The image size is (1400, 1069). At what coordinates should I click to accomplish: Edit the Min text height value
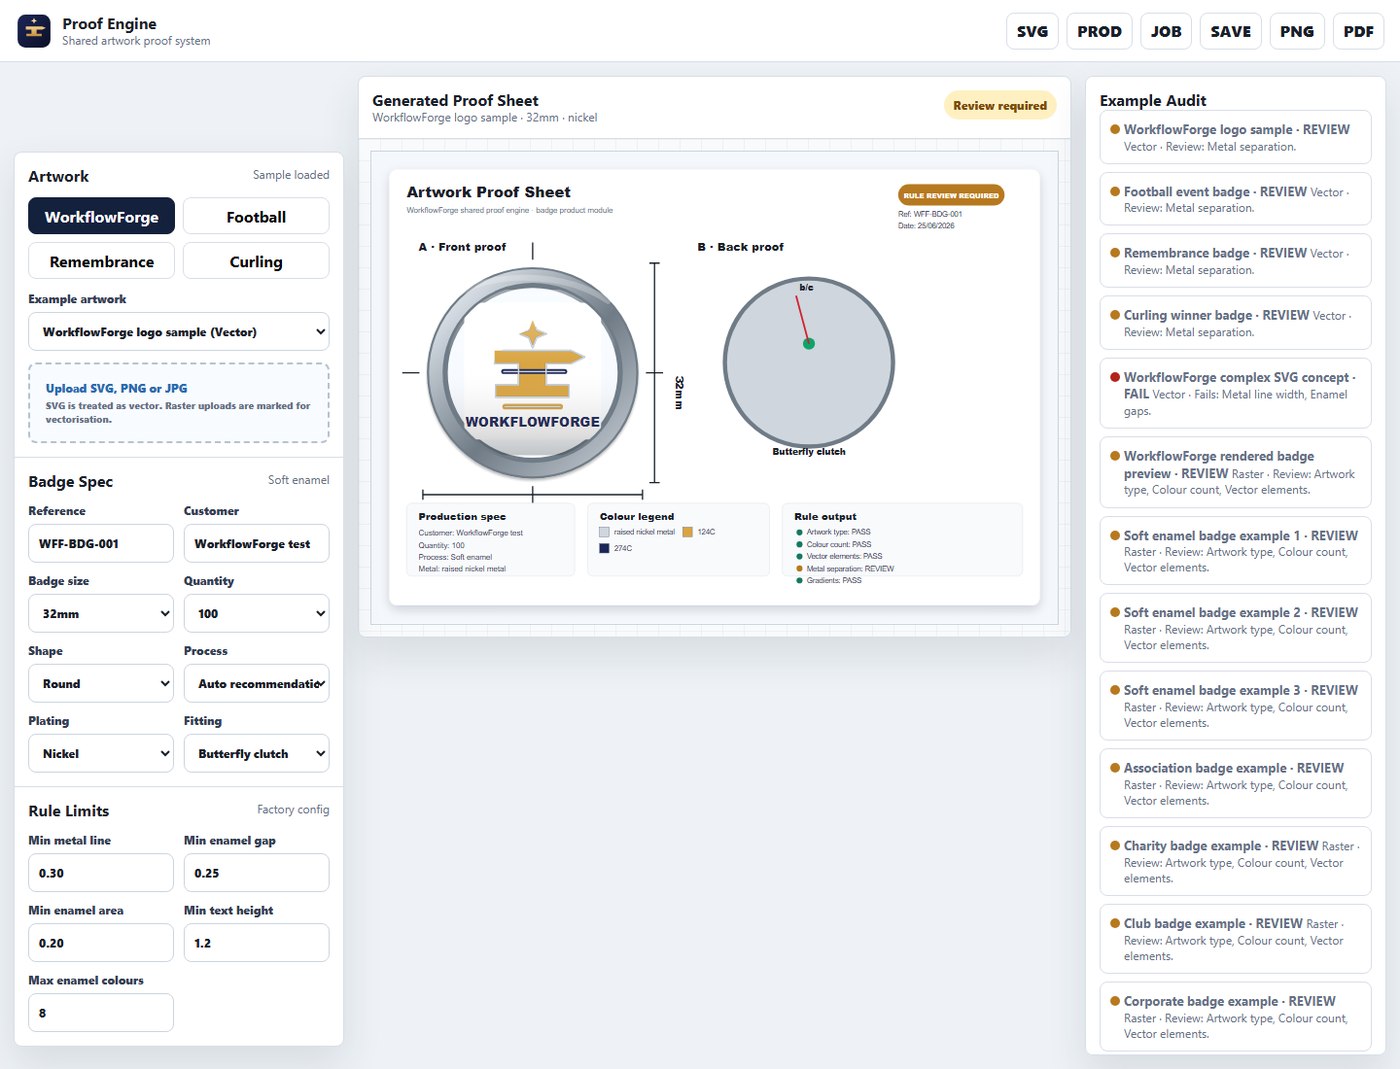tap(256, 943)
